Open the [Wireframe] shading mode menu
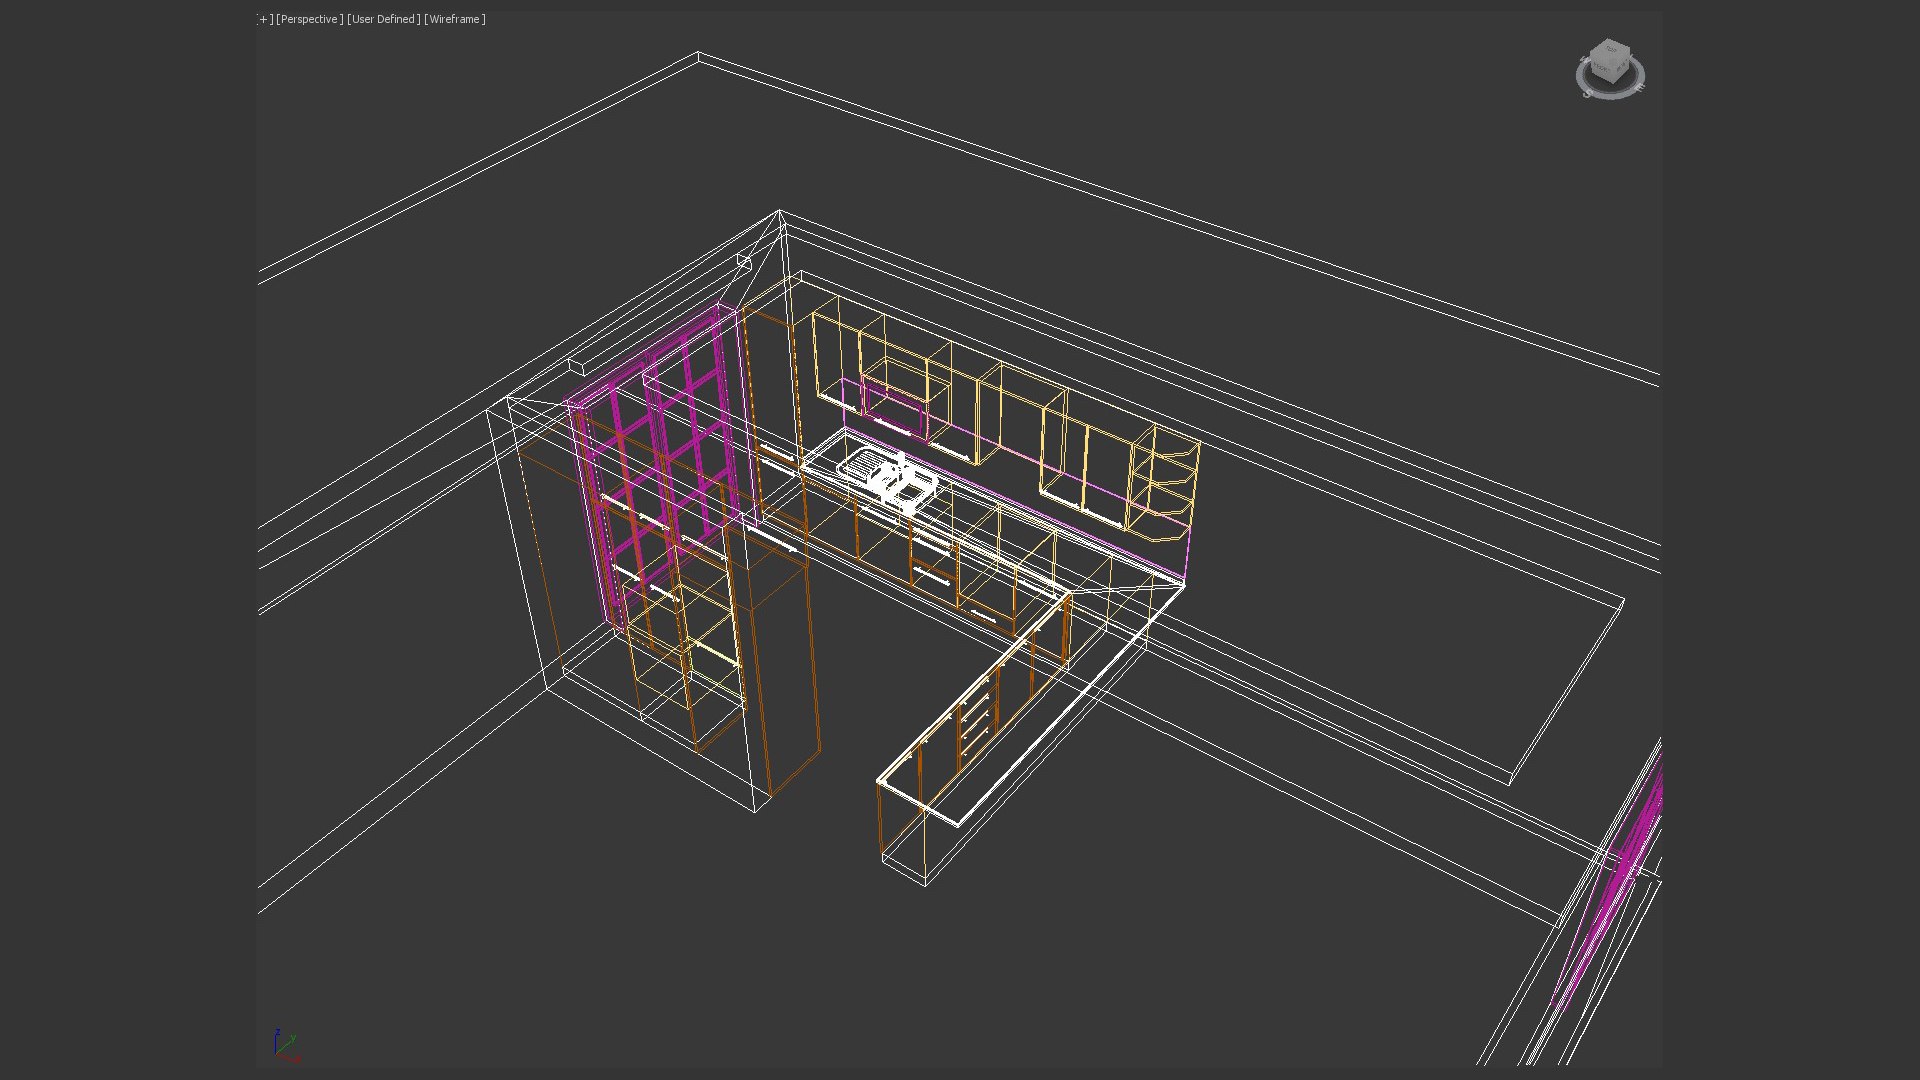 455,19
